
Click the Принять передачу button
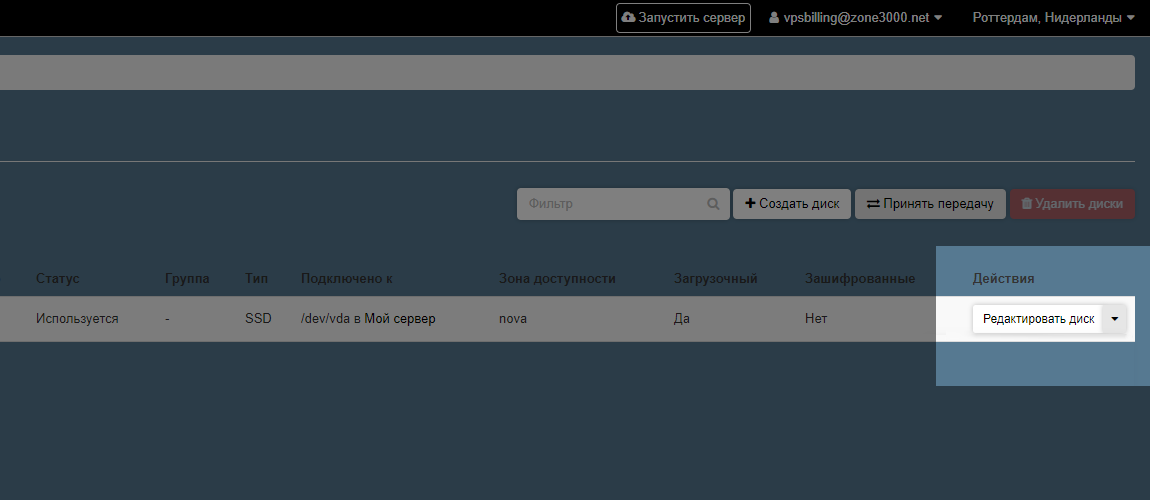pyautogui.click(x=930, y=204)
